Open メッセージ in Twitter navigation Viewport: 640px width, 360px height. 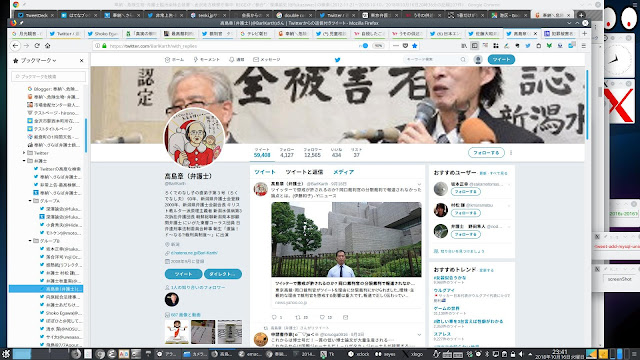click(x=267, y=60)
